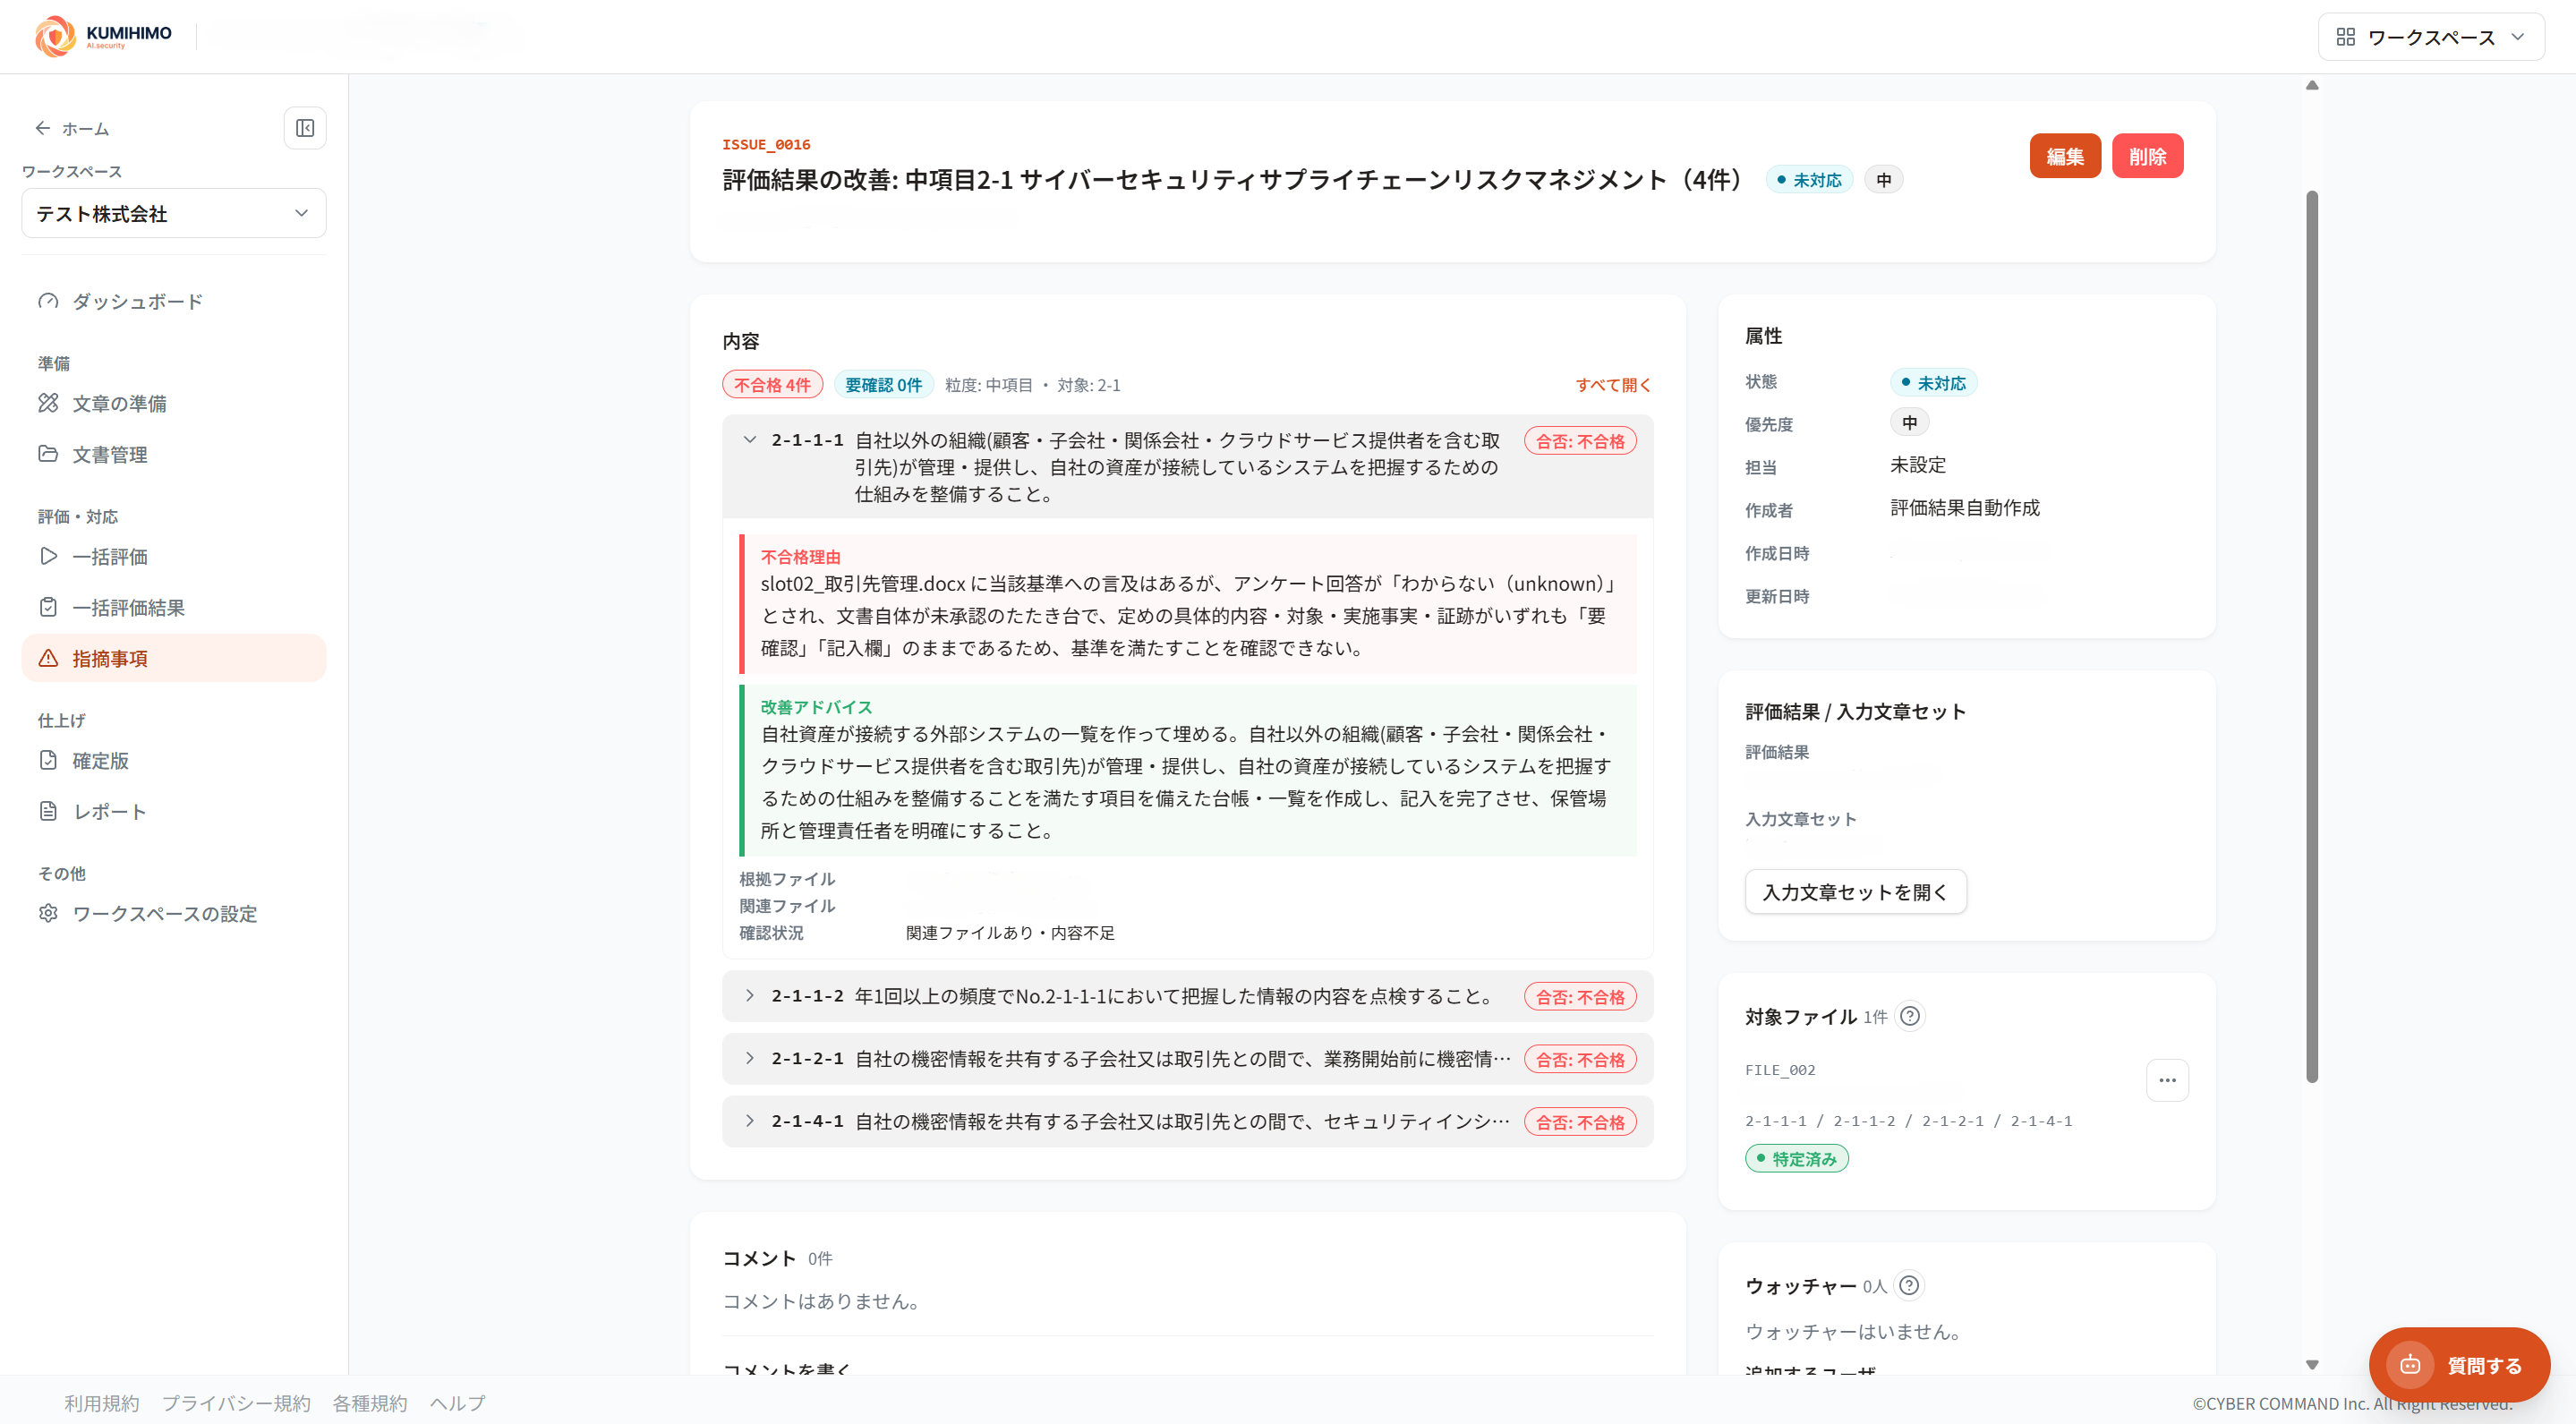Viewport: 2576px width, 1424px height.
Task: Click the 指摘事項 warning icon
Action: click(x=48, y=658)
